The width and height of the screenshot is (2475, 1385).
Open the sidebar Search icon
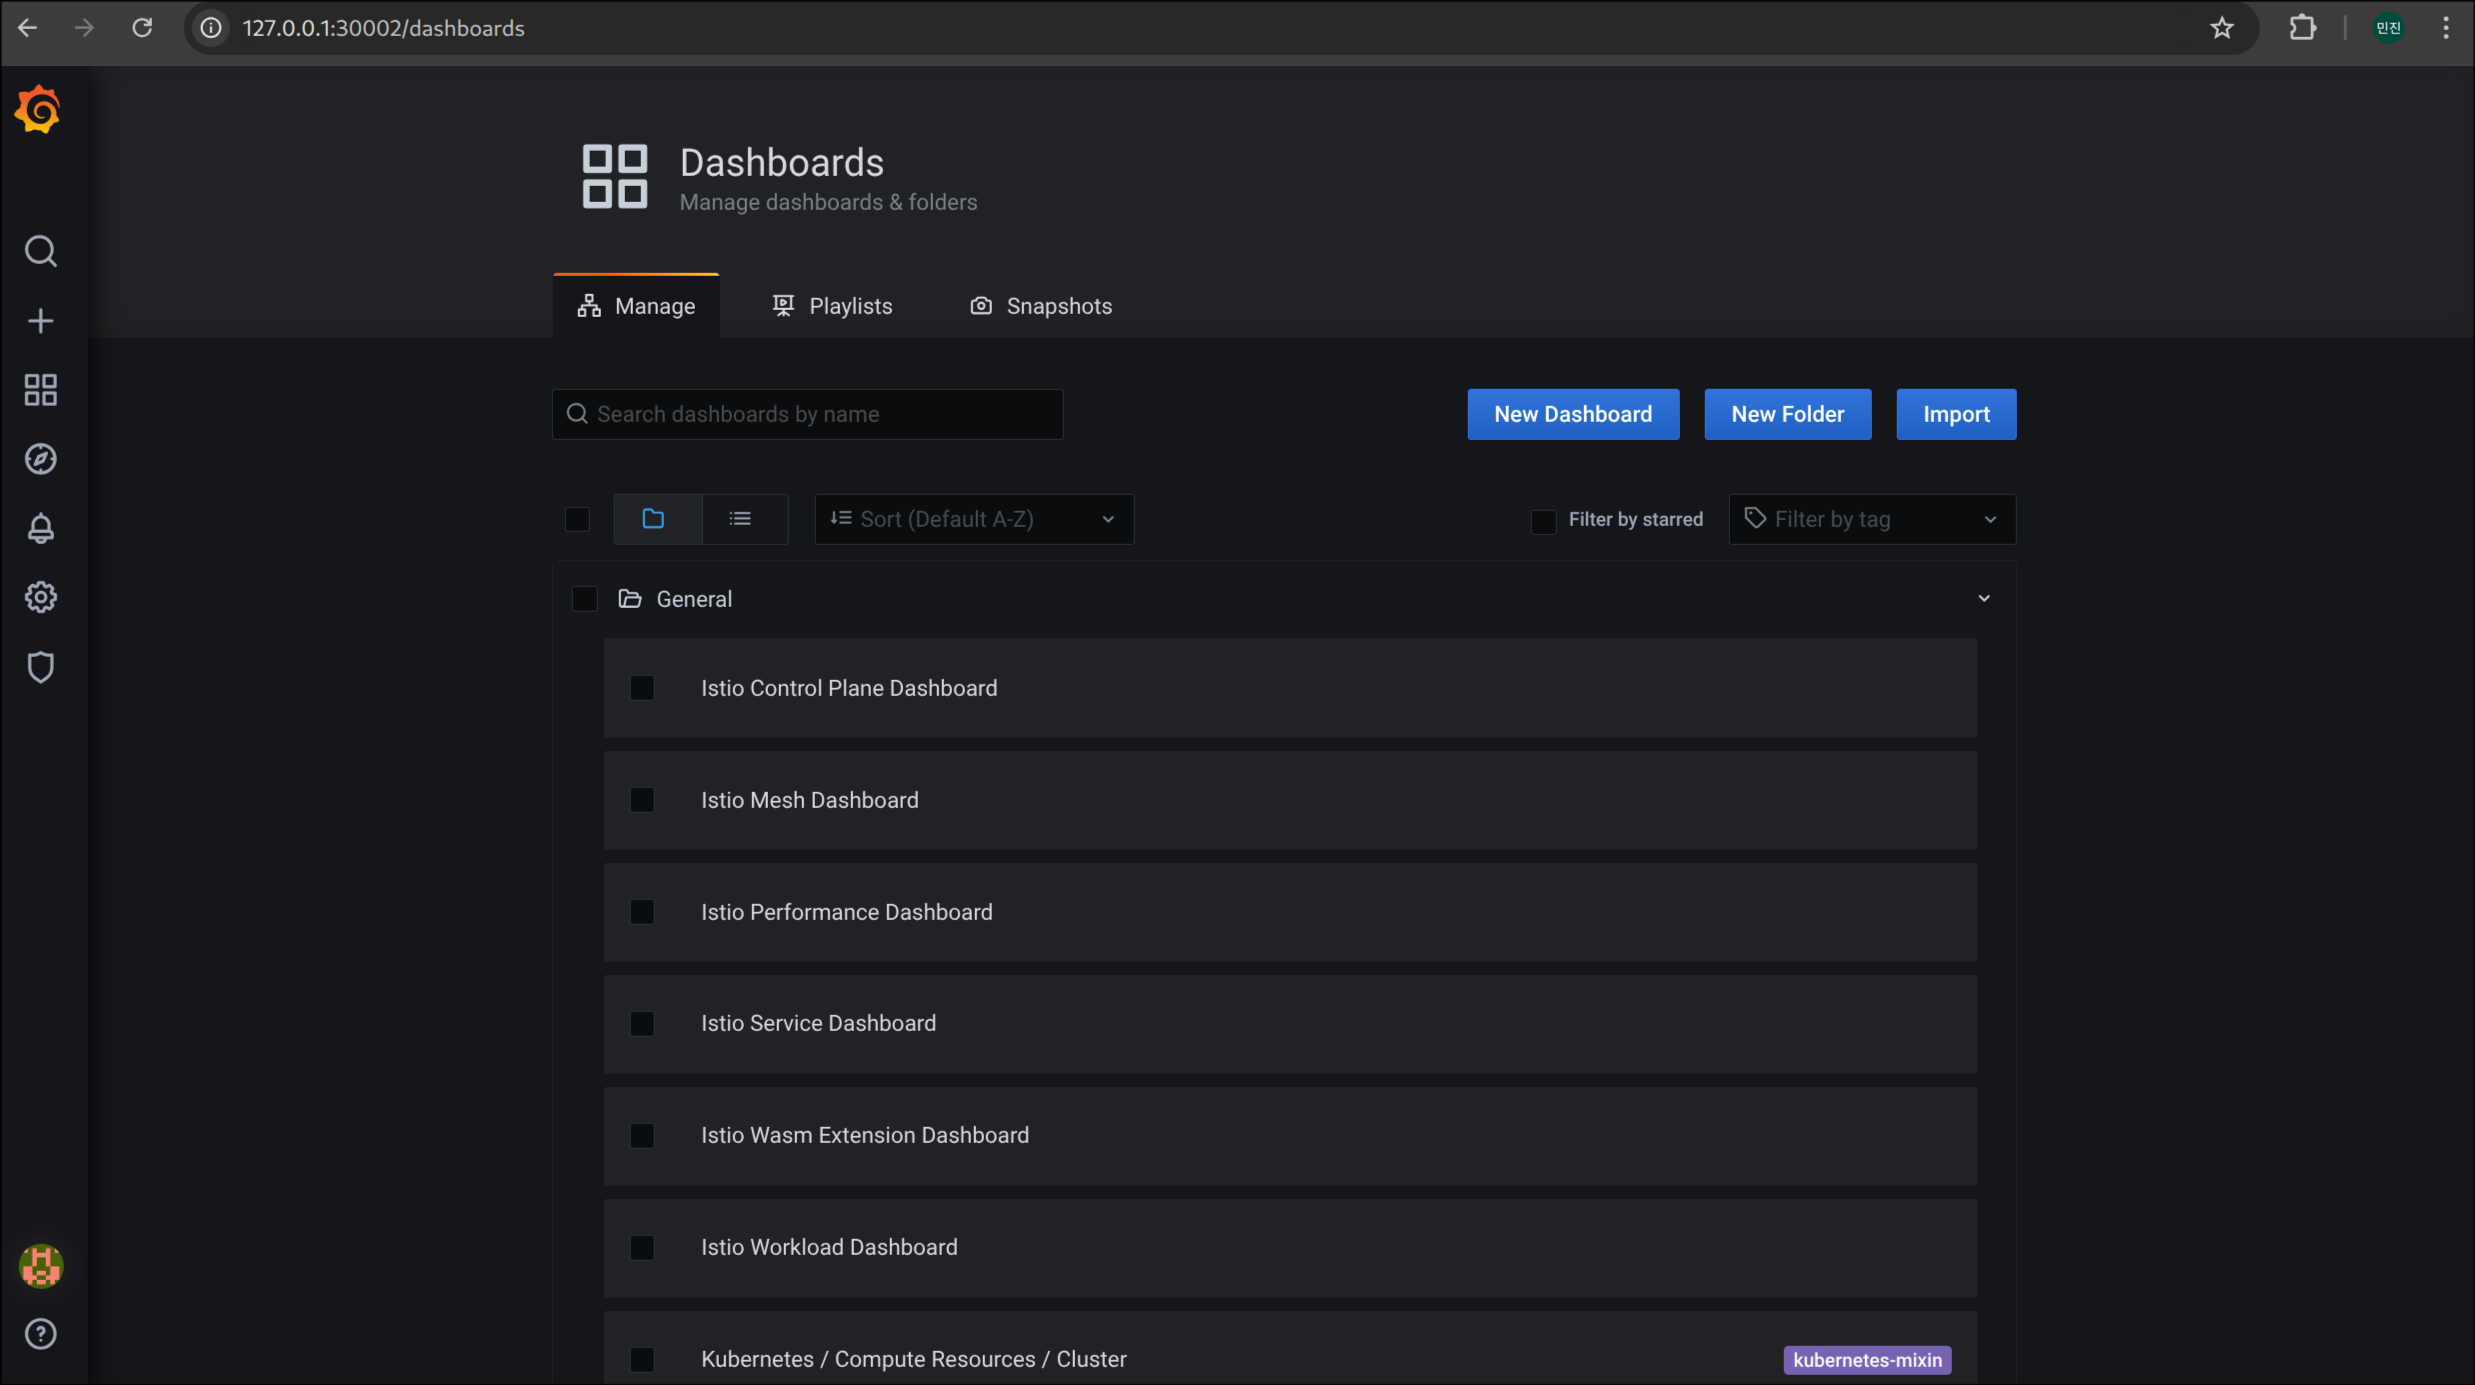(x=40, y=251)
